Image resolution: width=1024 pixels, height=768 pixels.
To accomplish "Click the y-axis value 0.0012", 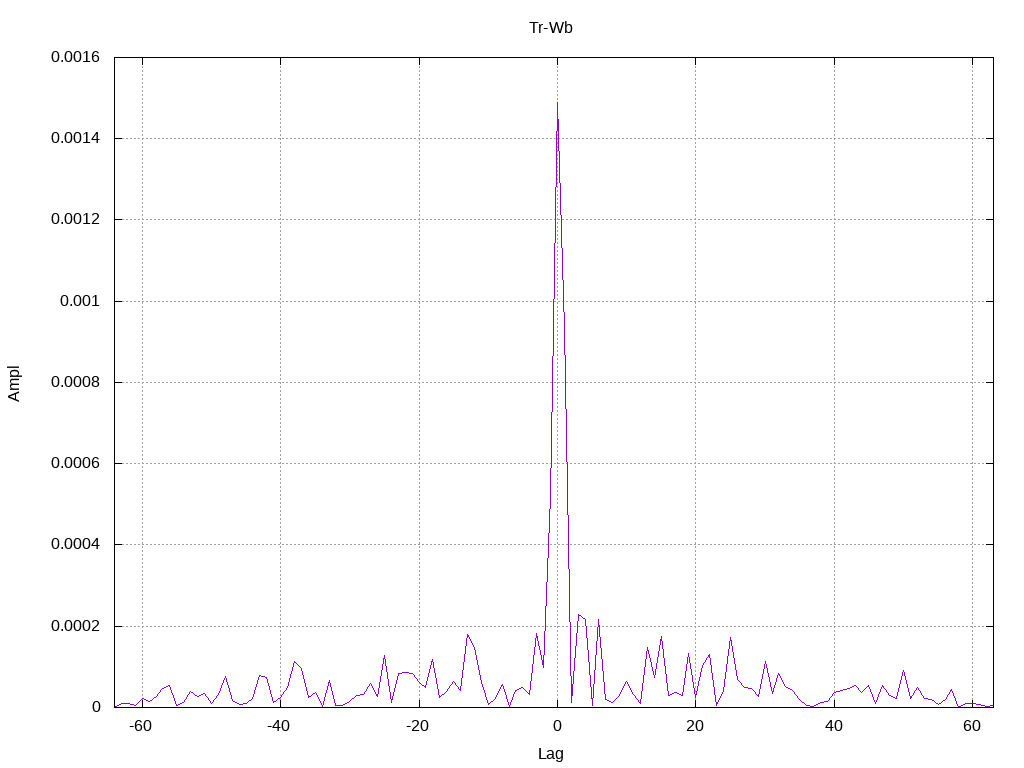I will 76,219.
